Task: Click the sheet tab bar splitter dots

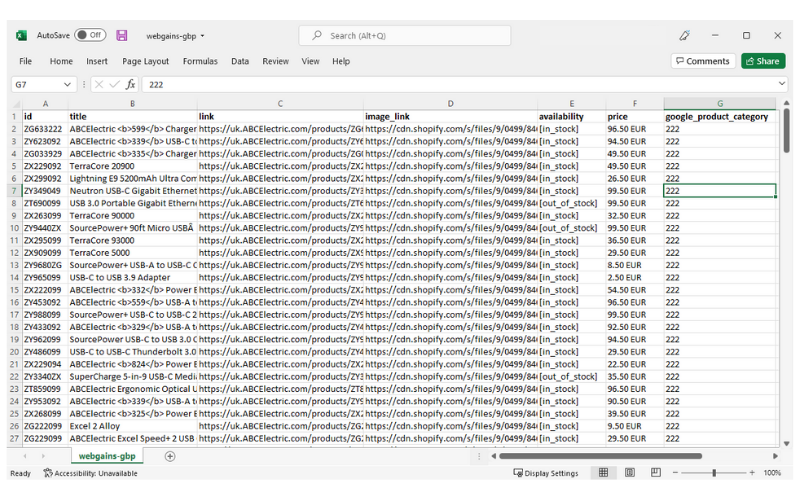Action: click(479, 456)
